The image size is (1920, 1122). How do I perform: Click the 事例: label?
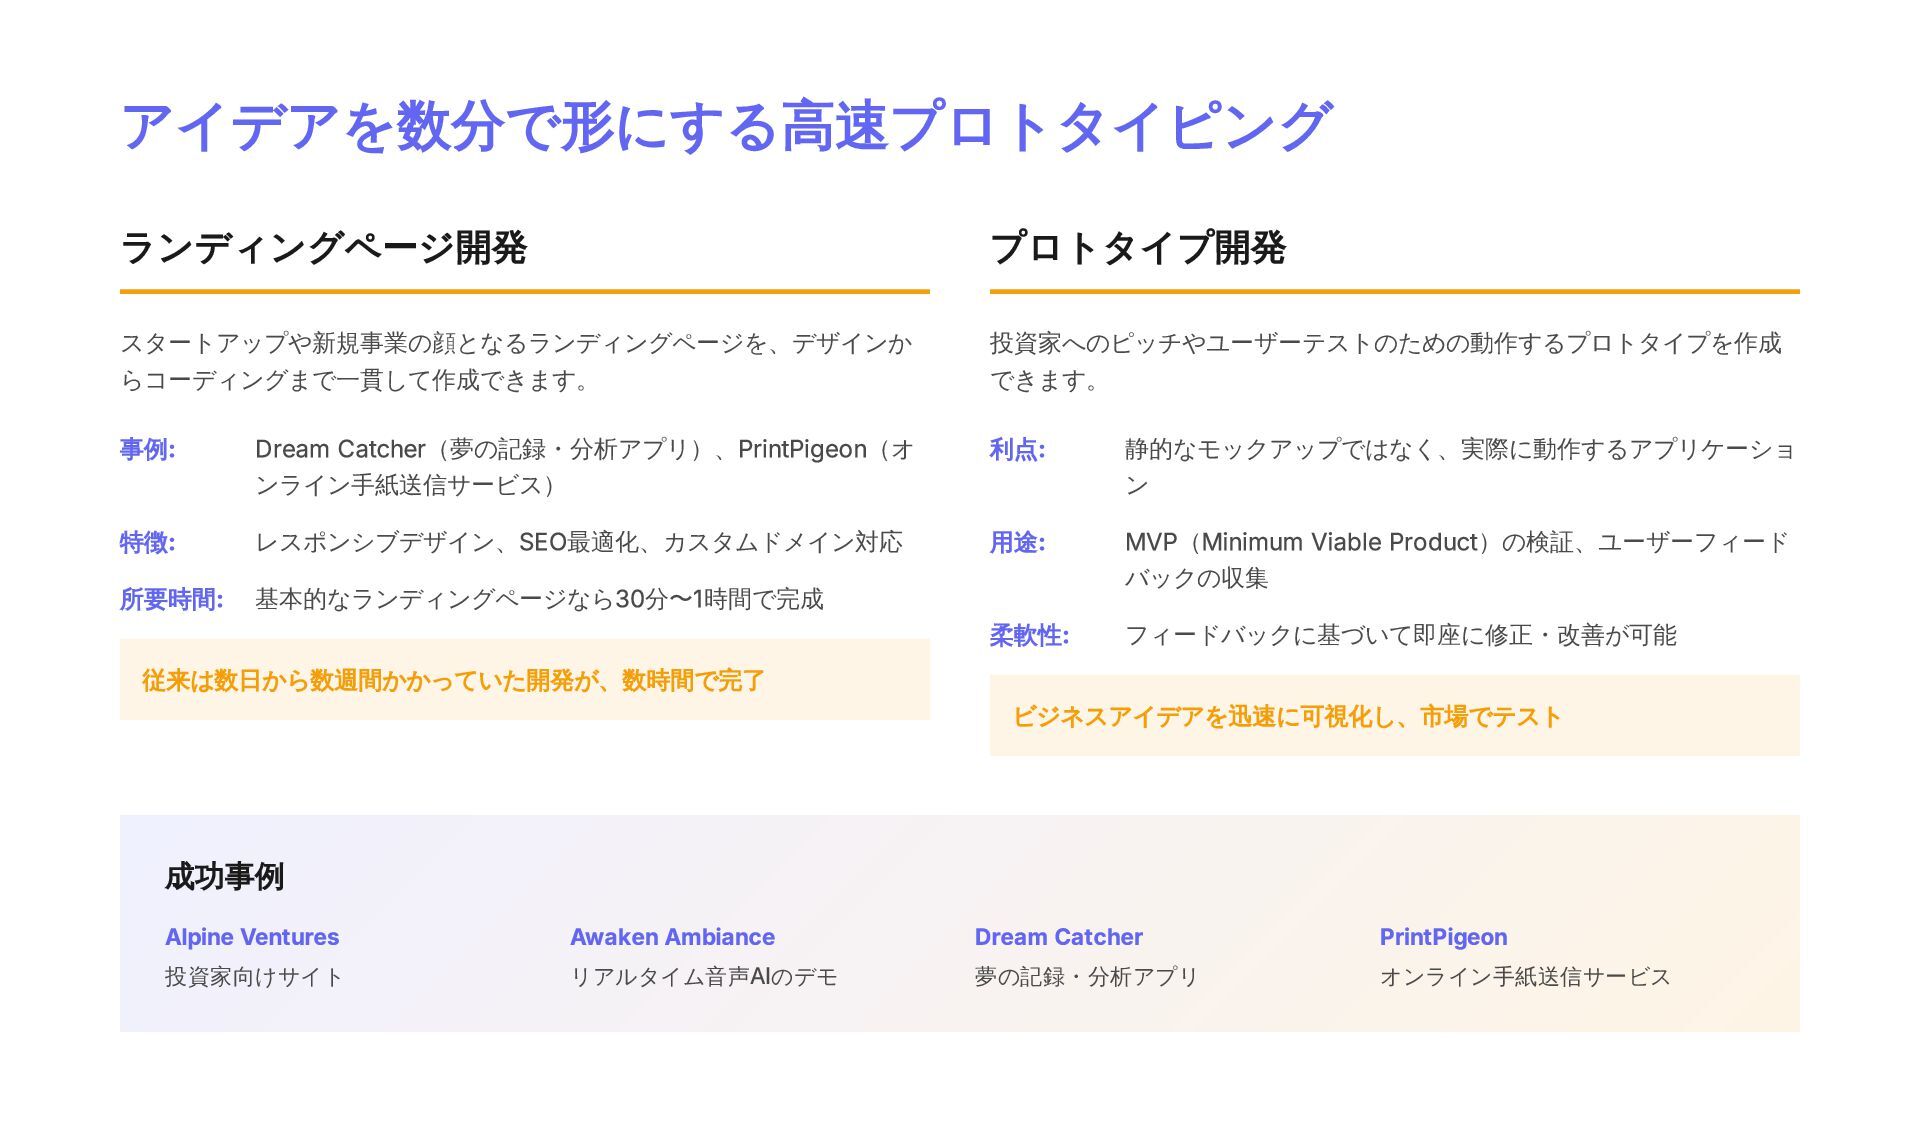click(x=148, y=450)
